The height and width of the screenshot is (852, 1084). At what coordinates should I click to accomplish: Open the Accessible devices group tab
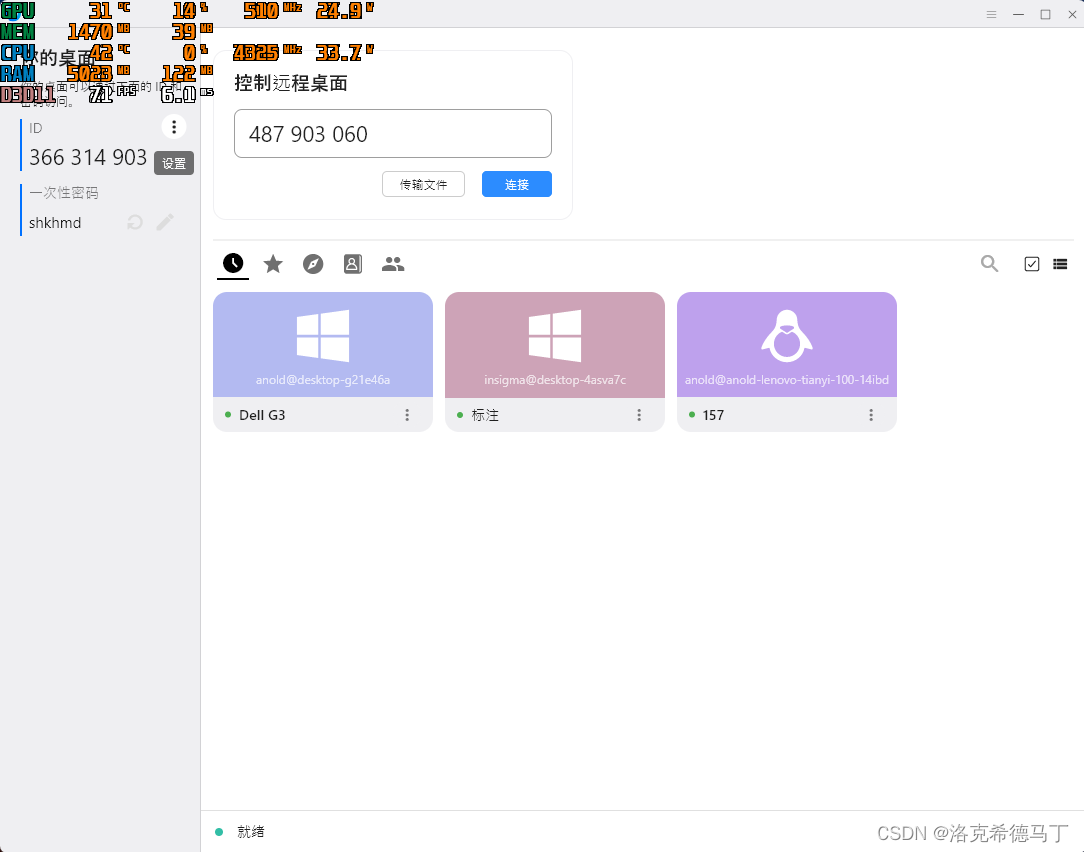393,263
